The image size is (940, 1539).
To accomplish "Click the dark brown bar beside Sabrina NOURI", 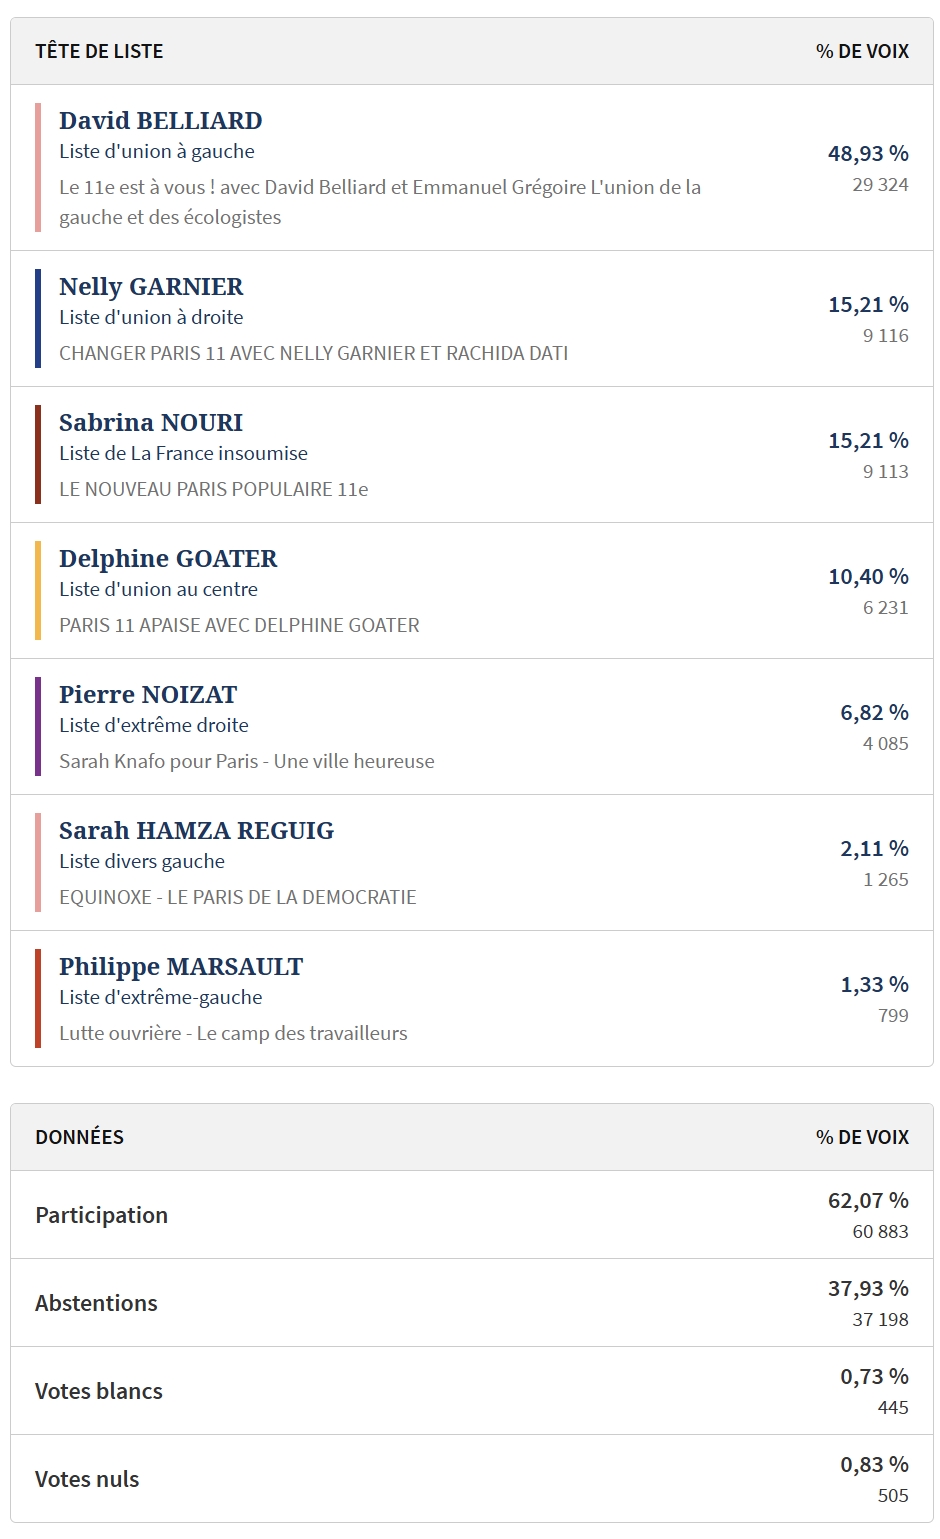I will point(38,454).
